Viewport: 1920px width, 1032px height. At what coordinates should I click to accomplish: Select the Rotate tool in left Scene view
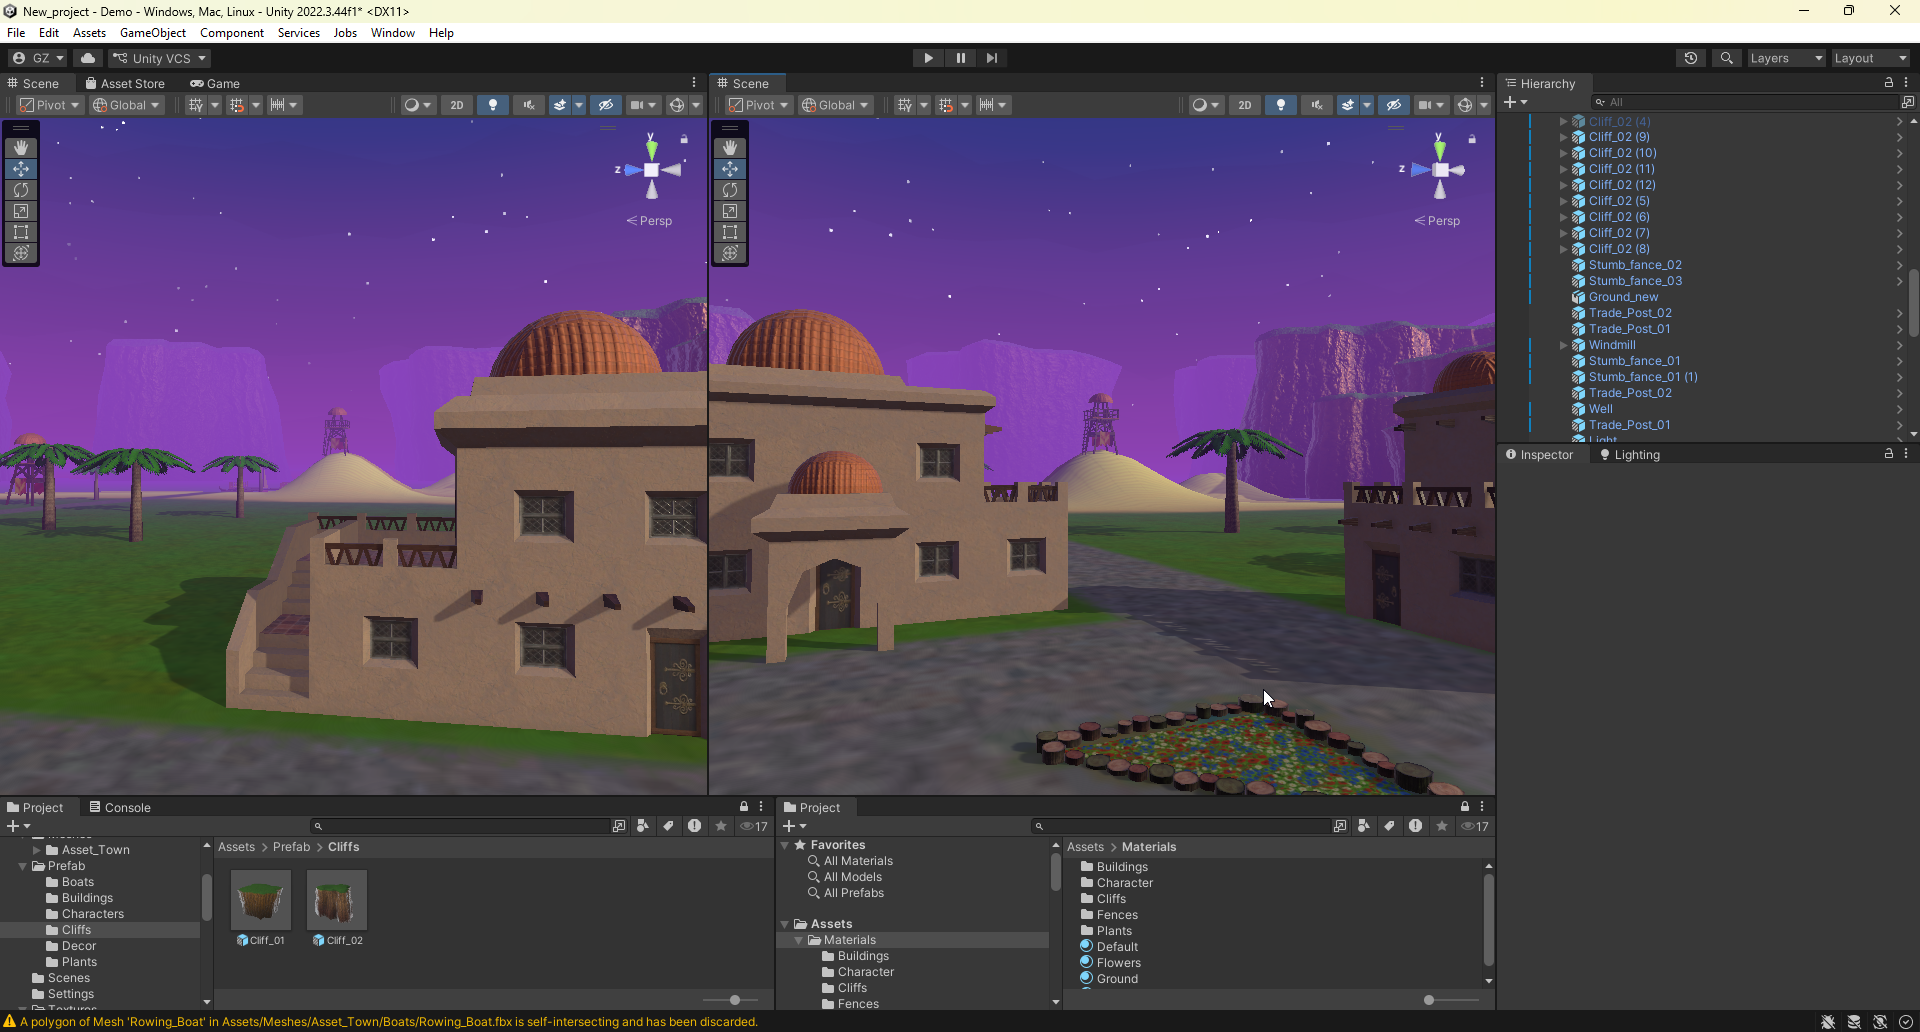pos(21,190)
